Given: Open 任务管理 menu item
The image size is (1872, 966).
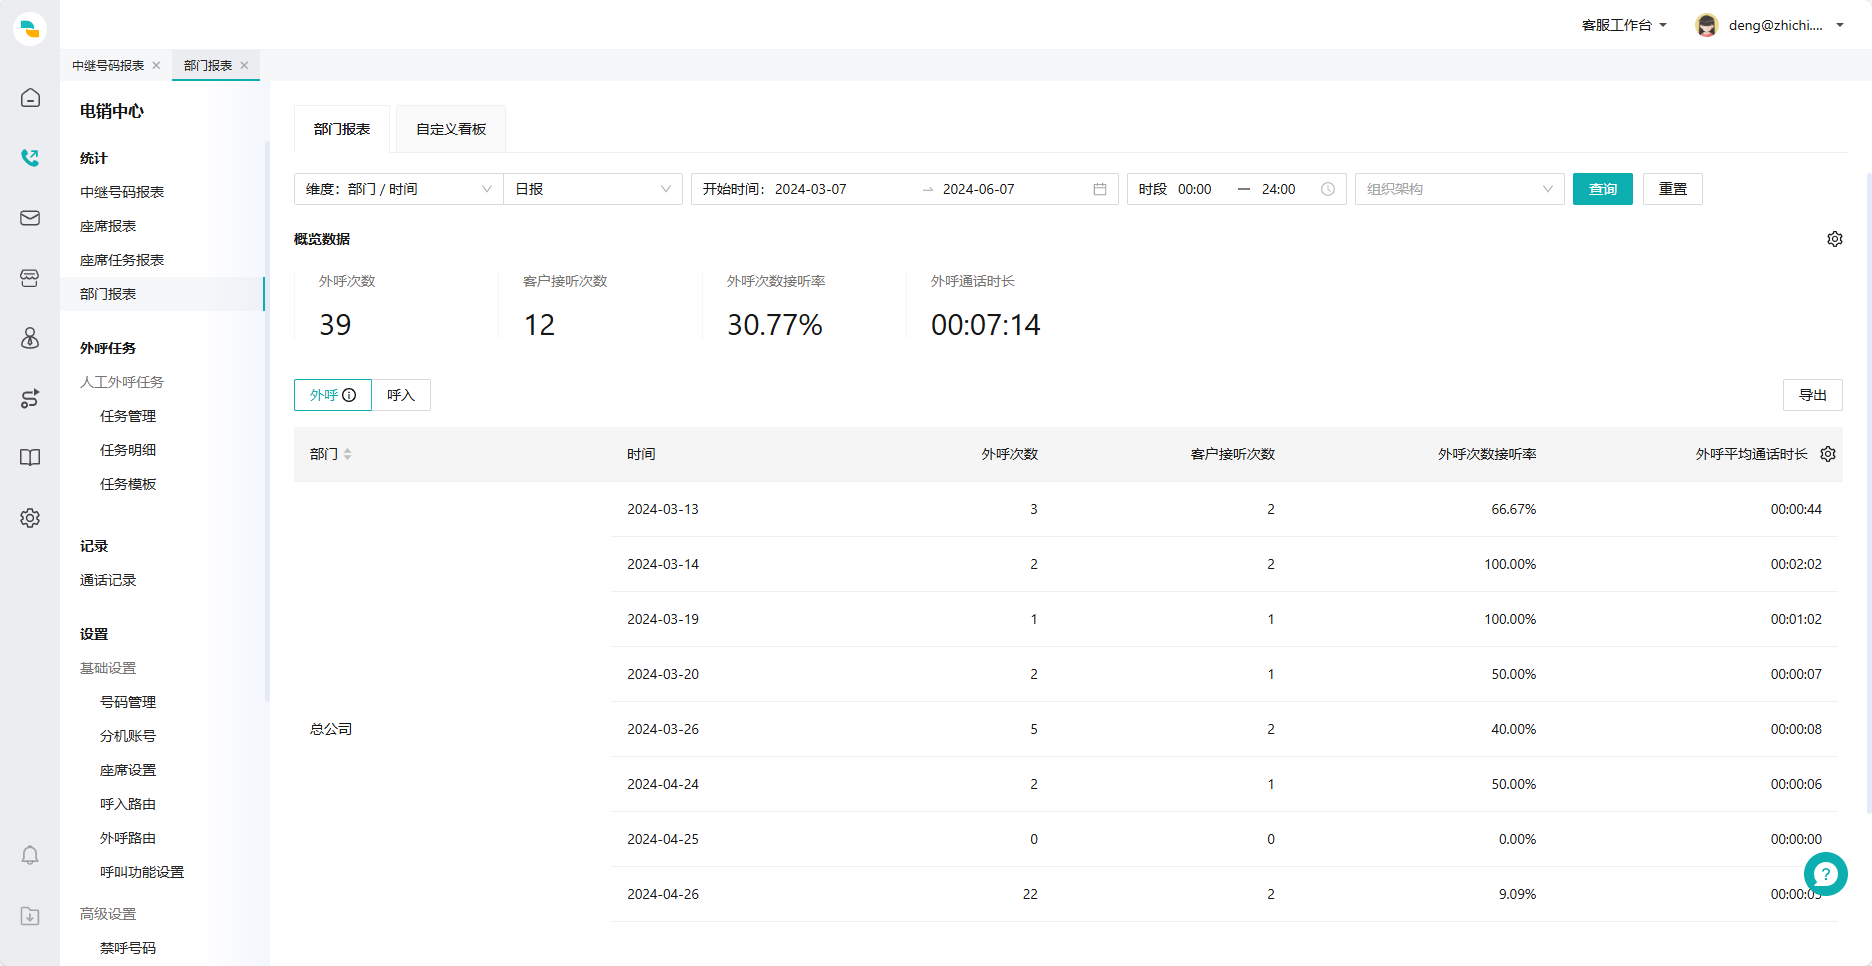Looking at the screenshot, I should pos(128,416).
